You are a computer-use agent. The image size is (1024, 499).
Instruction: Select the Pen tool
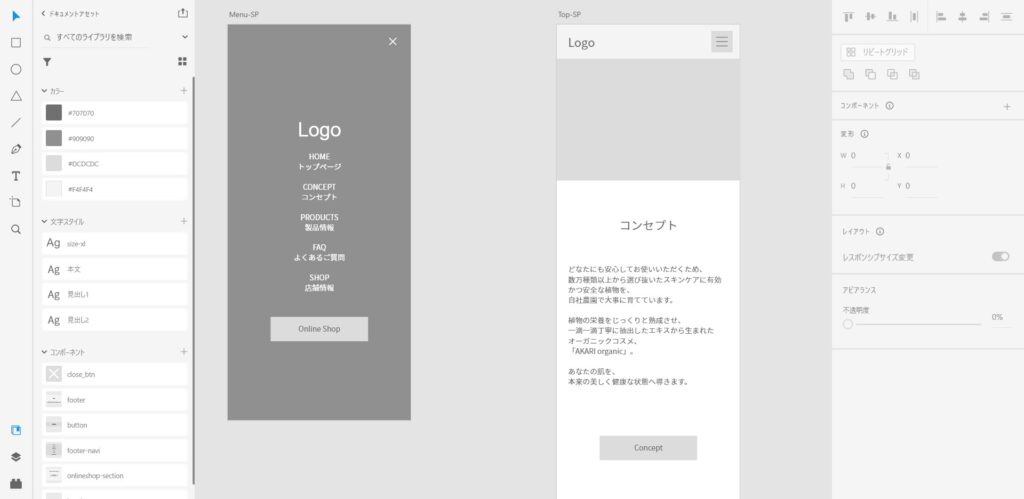coord(16,149)
